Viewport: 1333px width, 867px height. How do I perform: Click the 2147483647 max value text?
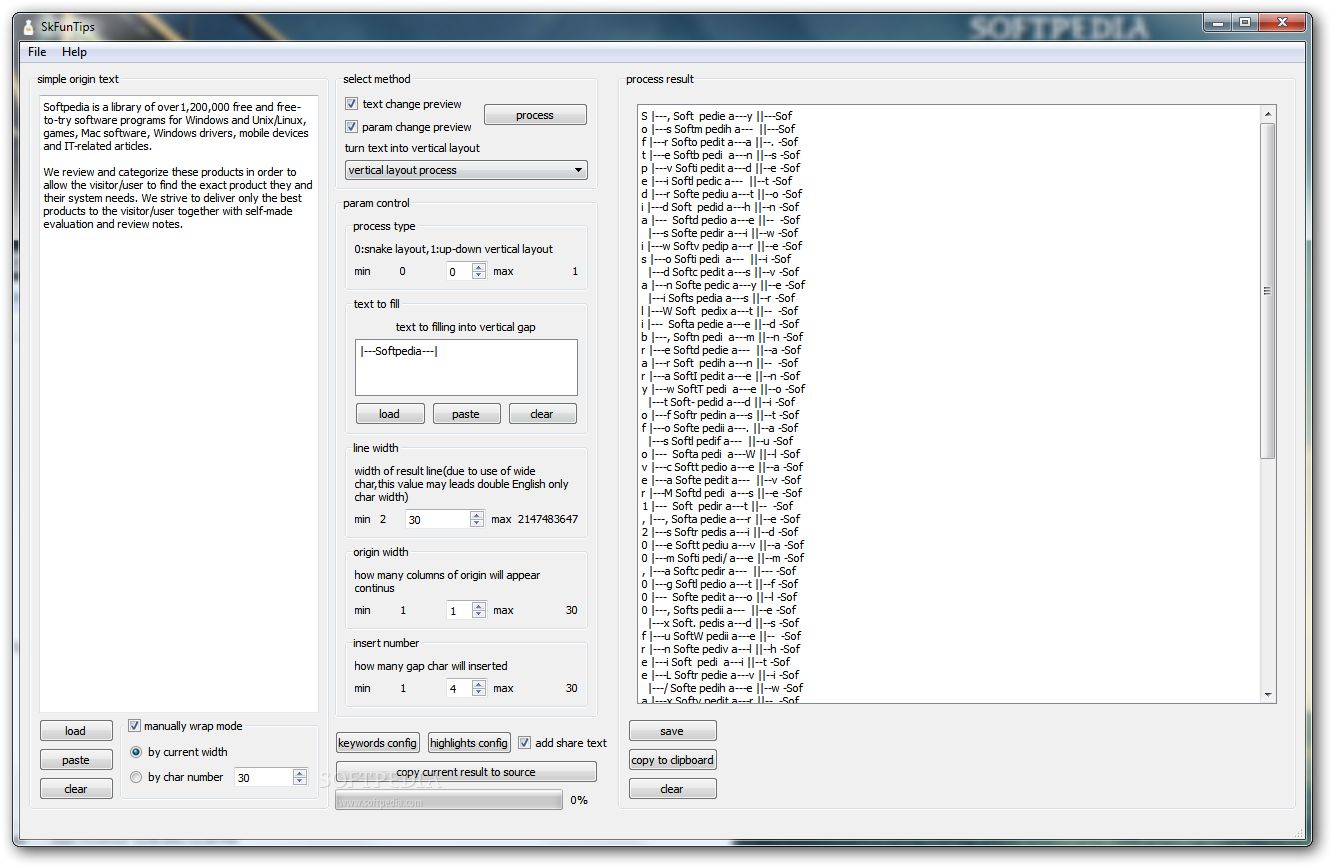pos(548,519)
